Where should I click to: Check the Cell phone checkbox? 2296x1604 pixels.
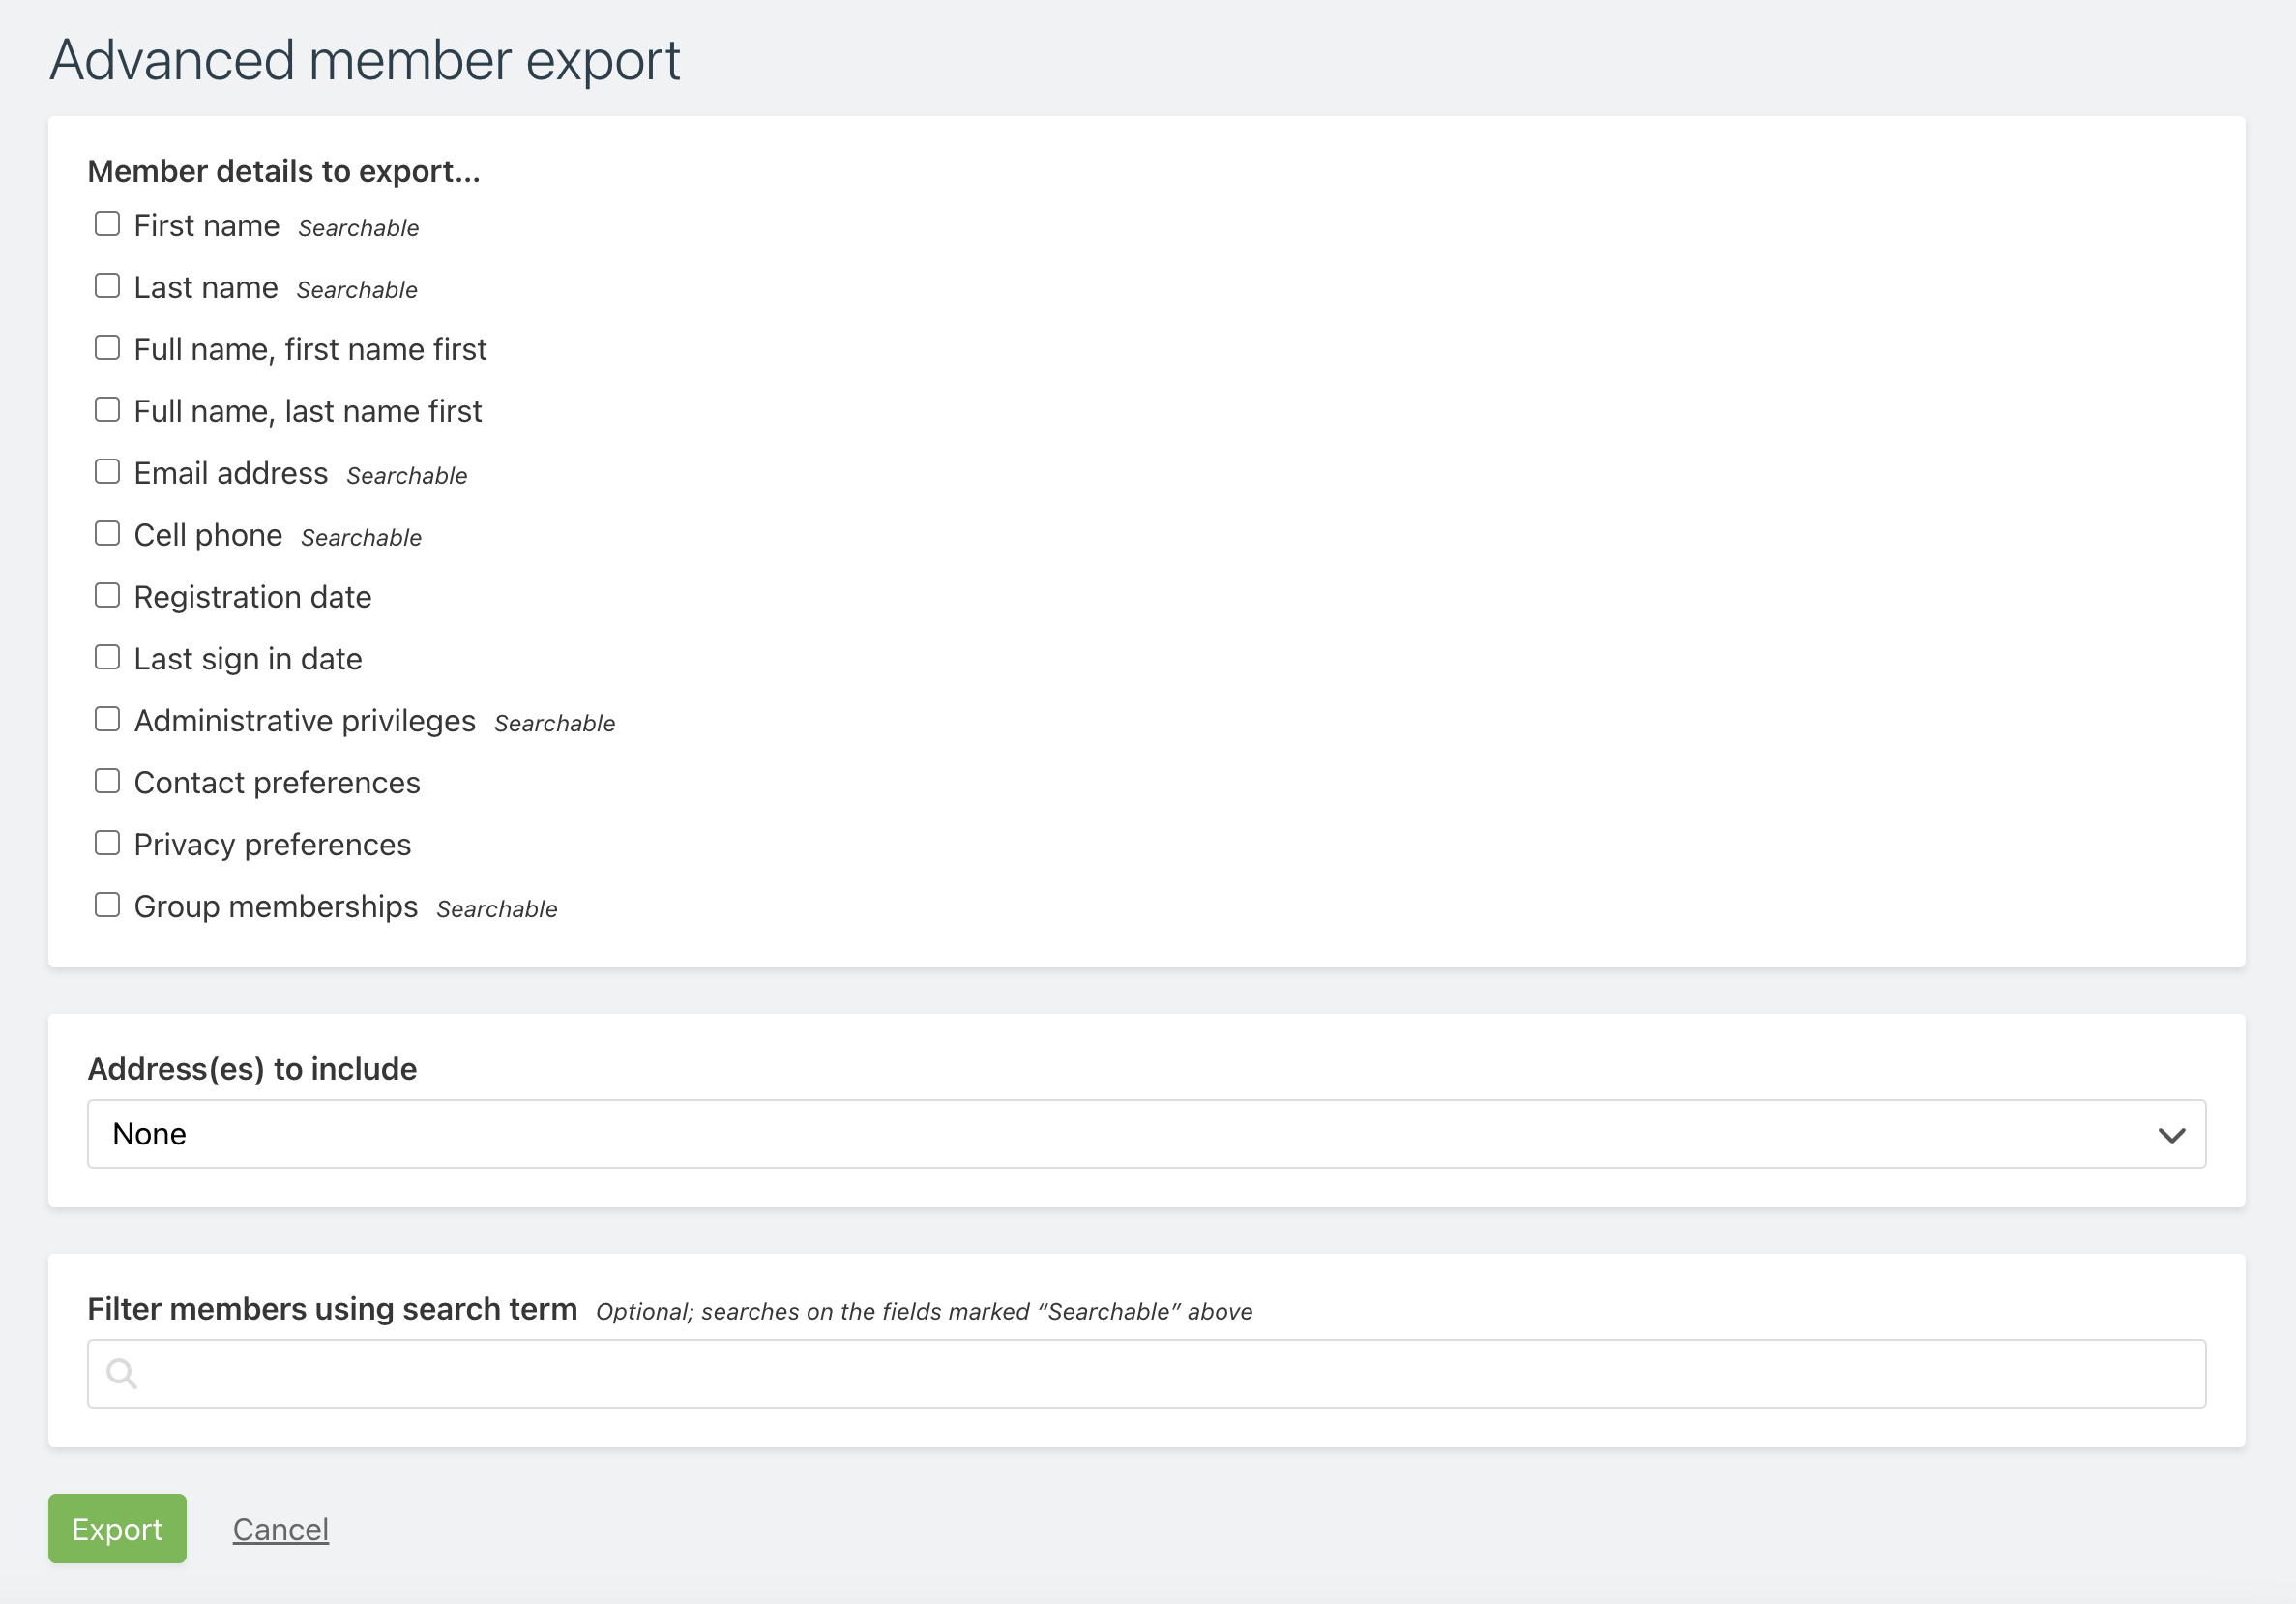coord(107,533)
